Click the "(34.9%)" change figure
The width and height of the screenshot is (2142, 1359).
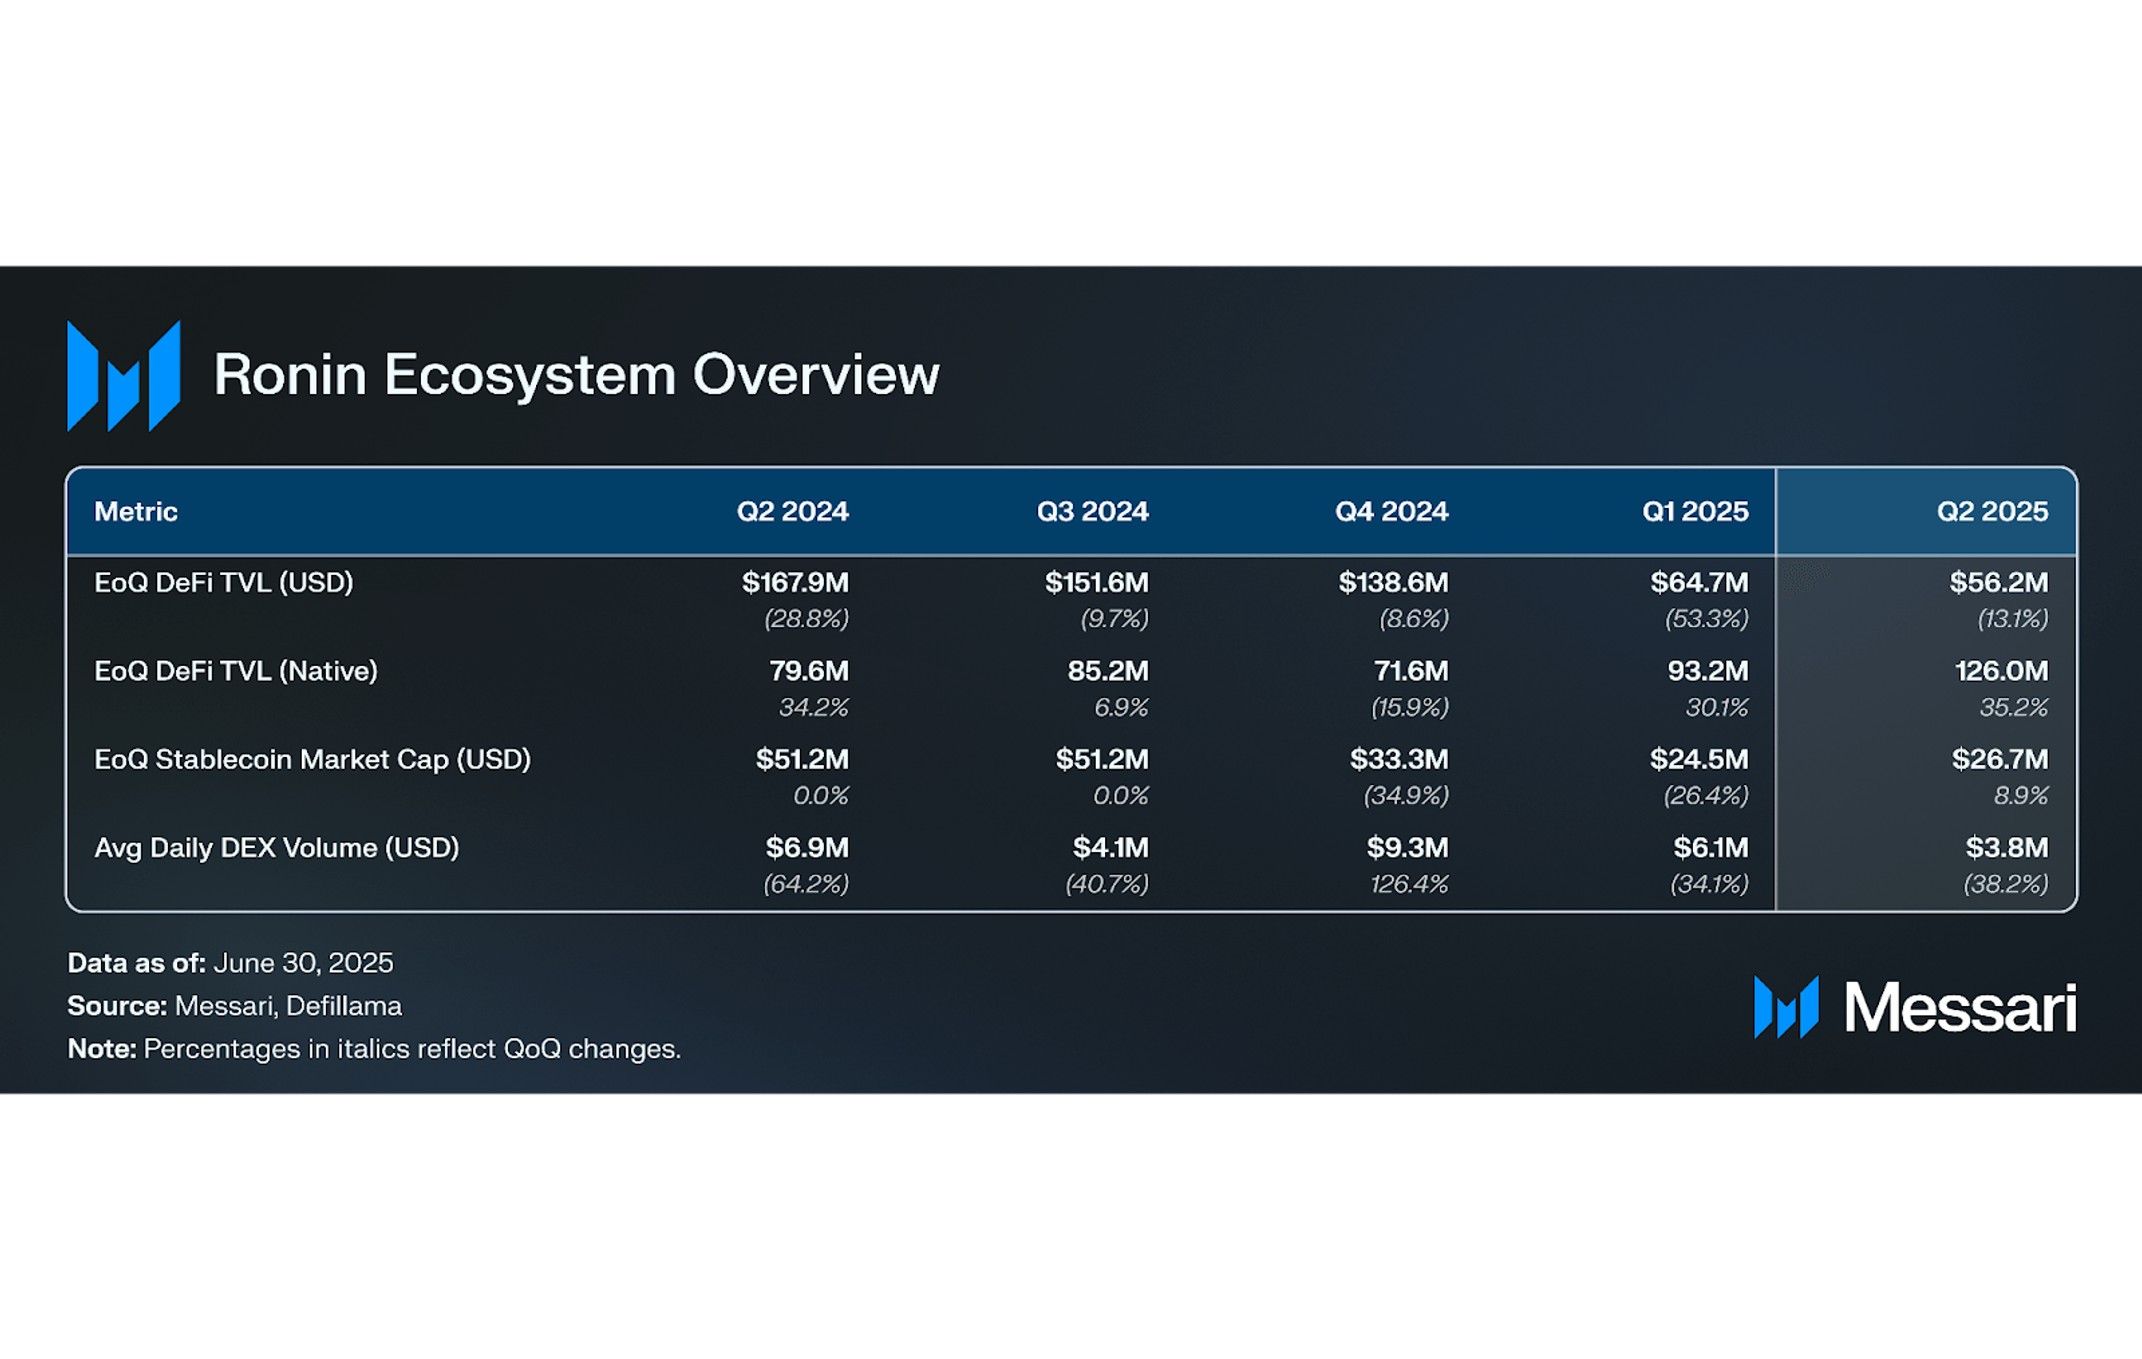coord(1406,796)
